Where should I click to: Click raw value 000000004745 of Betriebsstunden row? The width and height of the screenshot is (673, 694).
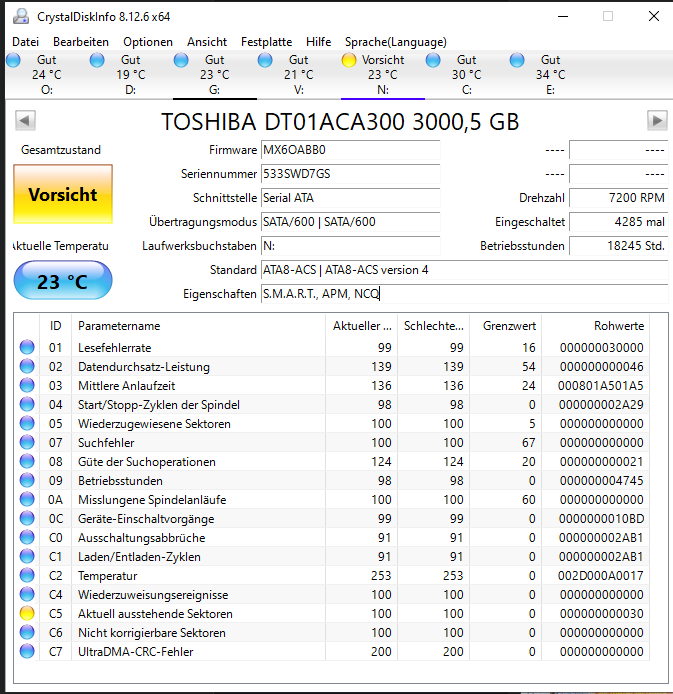click(x=601, y=481)
